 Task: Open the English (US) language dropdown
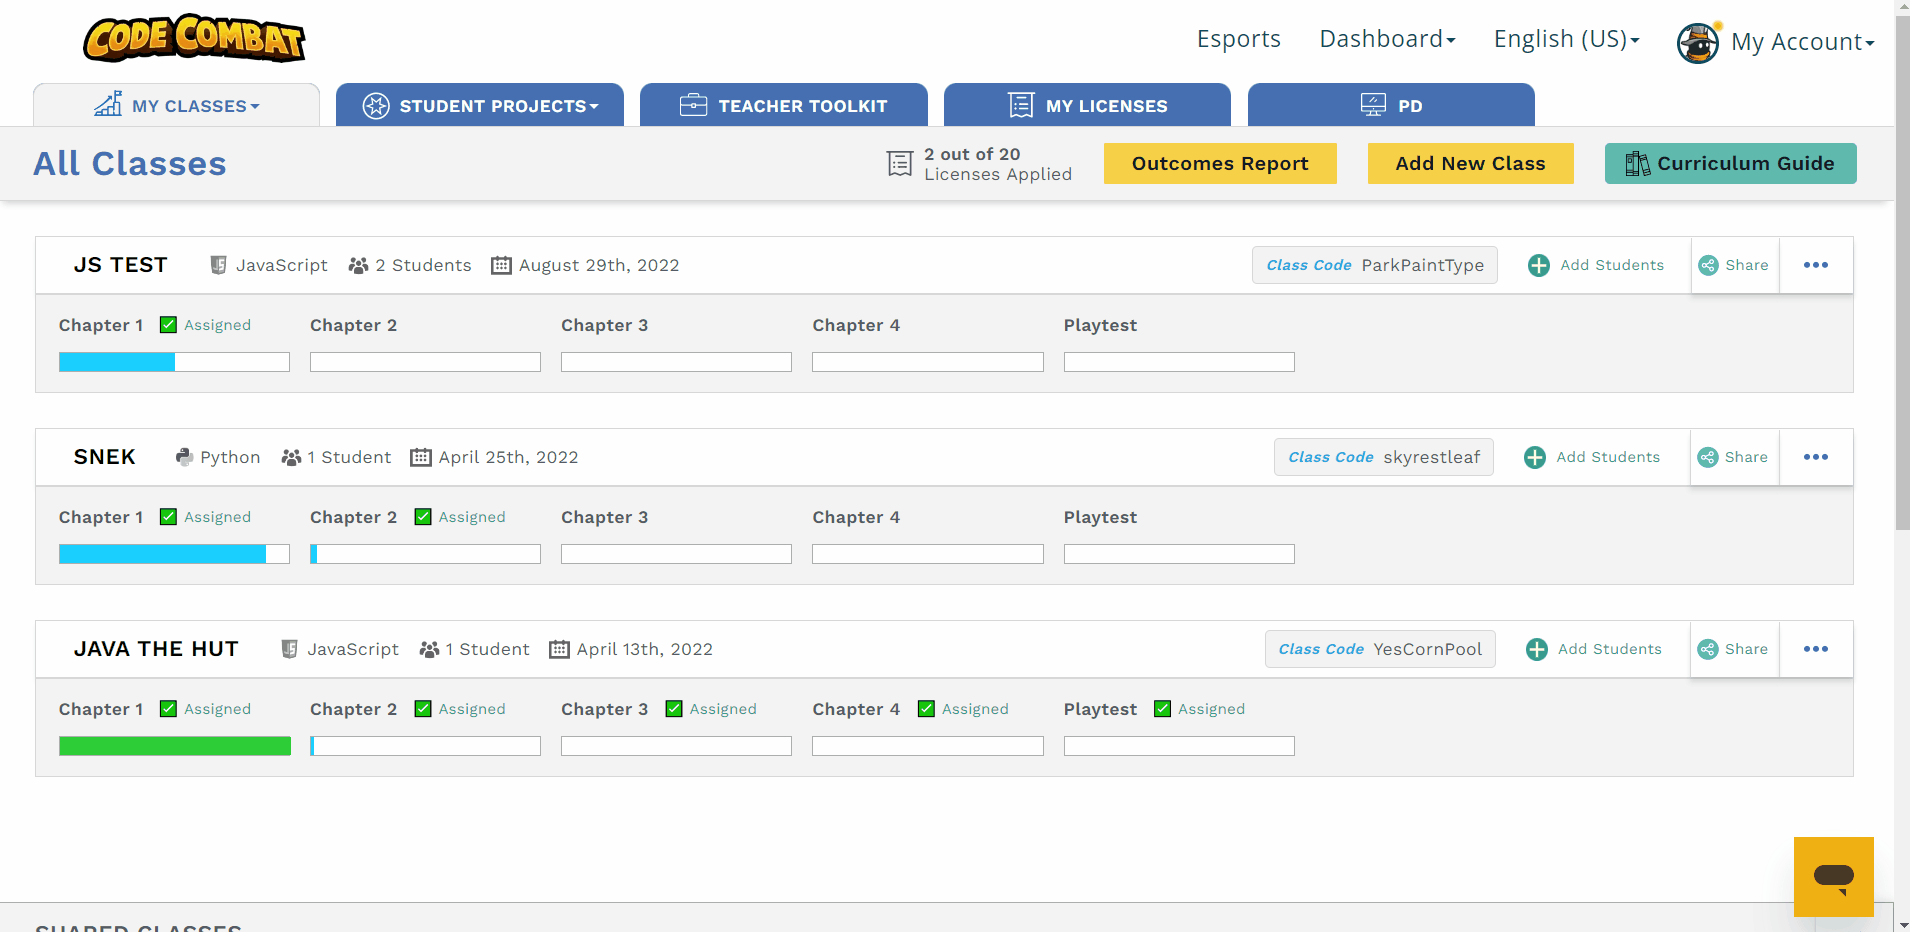pos(1566,39)
